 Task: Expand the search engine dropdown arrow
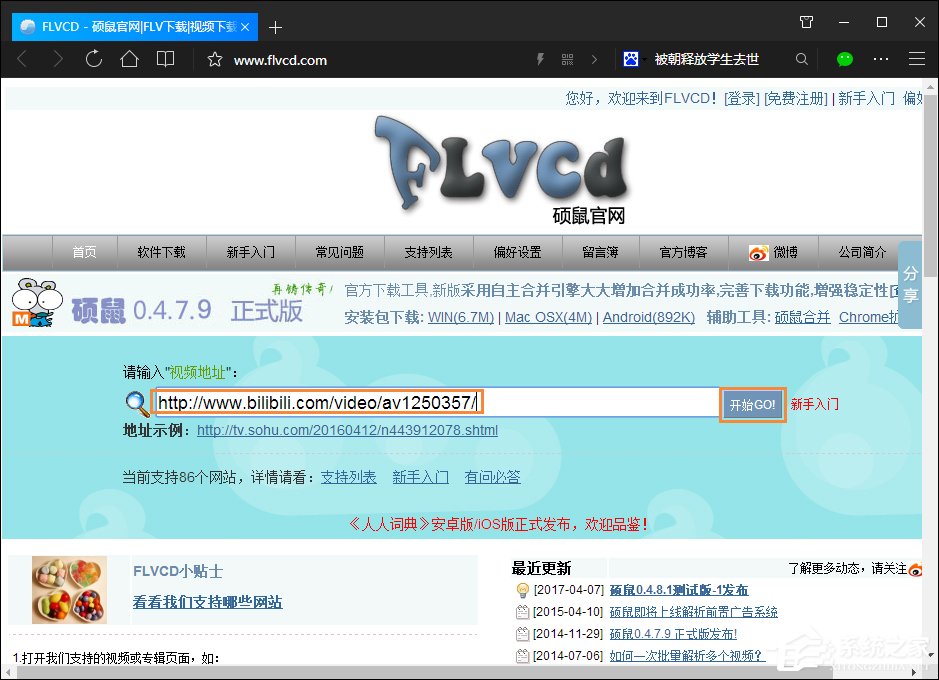click(x=647, y=60)
